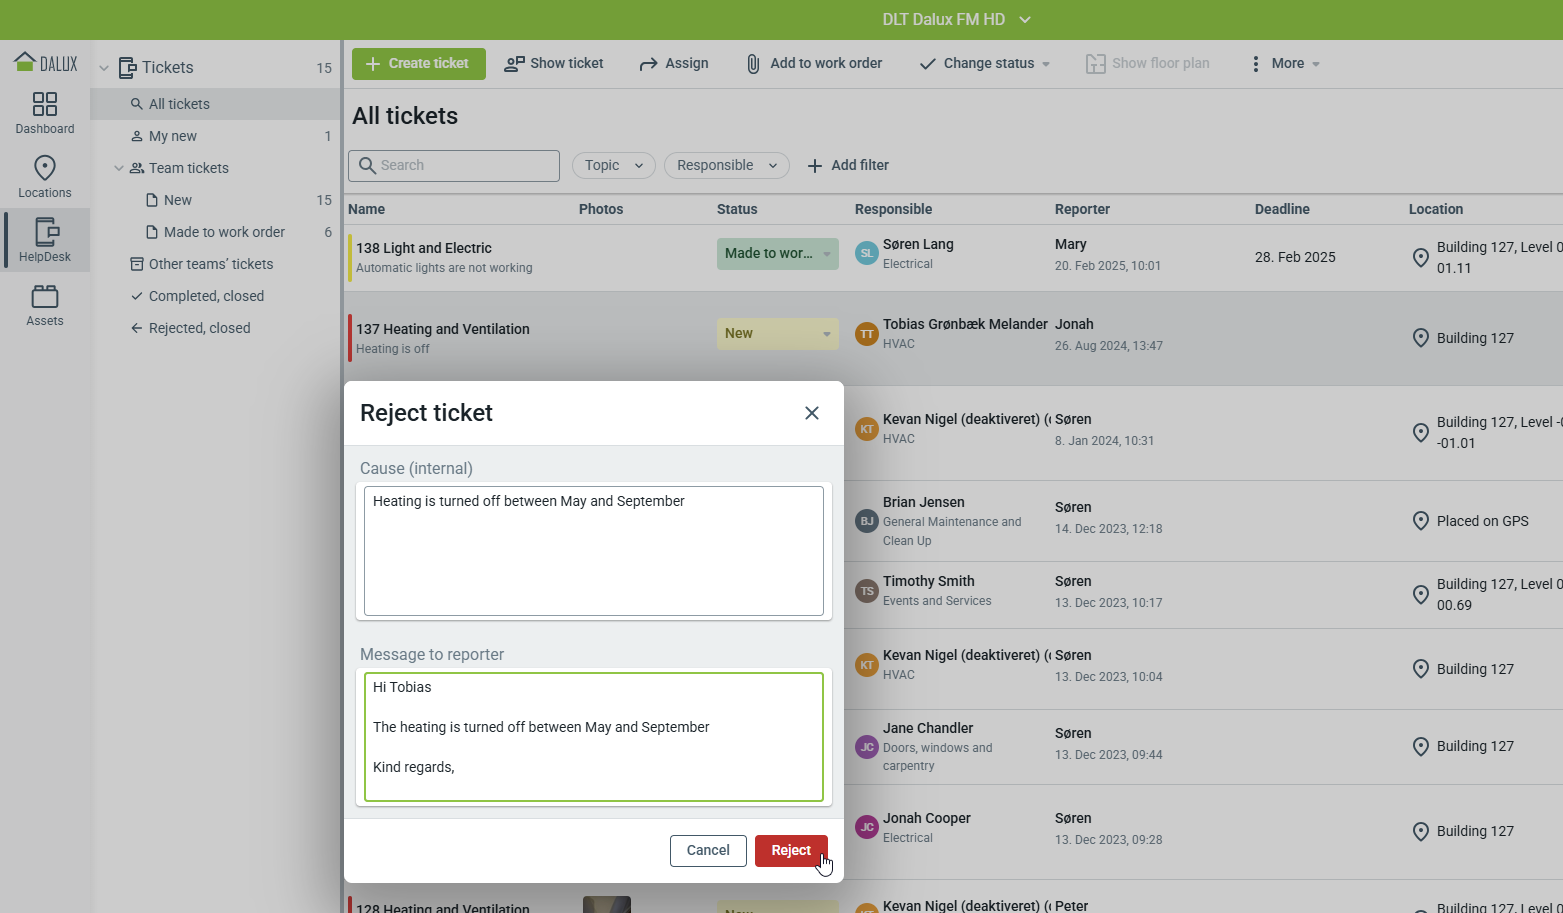This screenshot has height=913, width=1563.
Task: Click the Dalux logo
Action: (x=45, y=63)
